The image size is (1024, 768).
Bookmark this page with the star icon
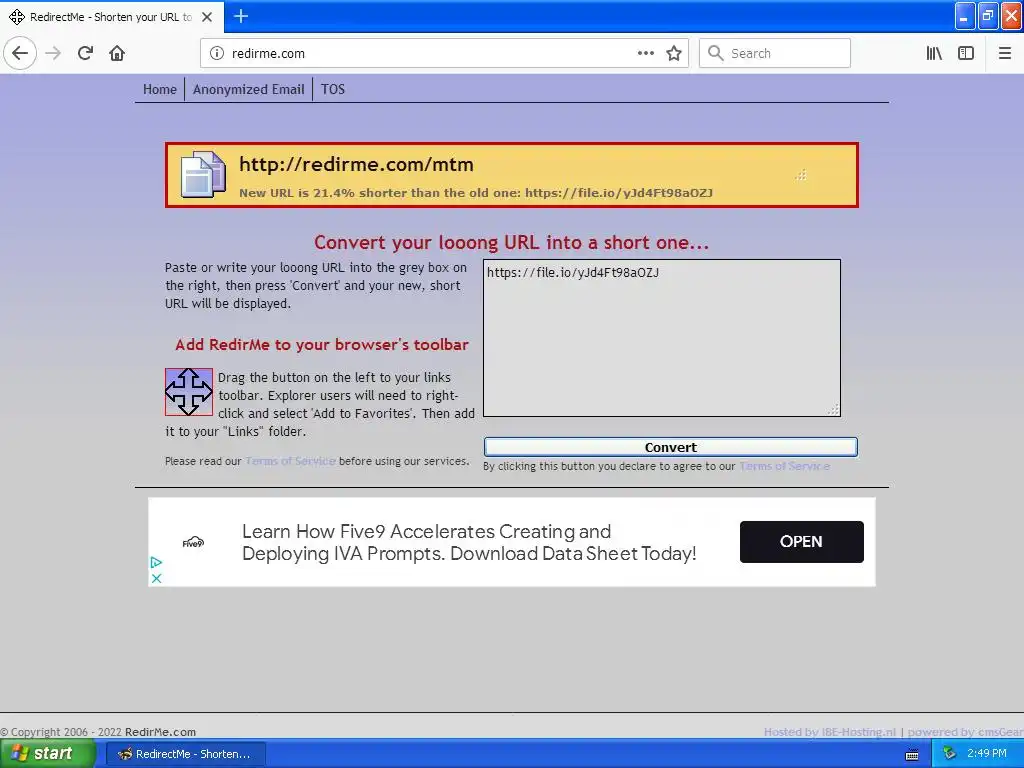point(674,53)
